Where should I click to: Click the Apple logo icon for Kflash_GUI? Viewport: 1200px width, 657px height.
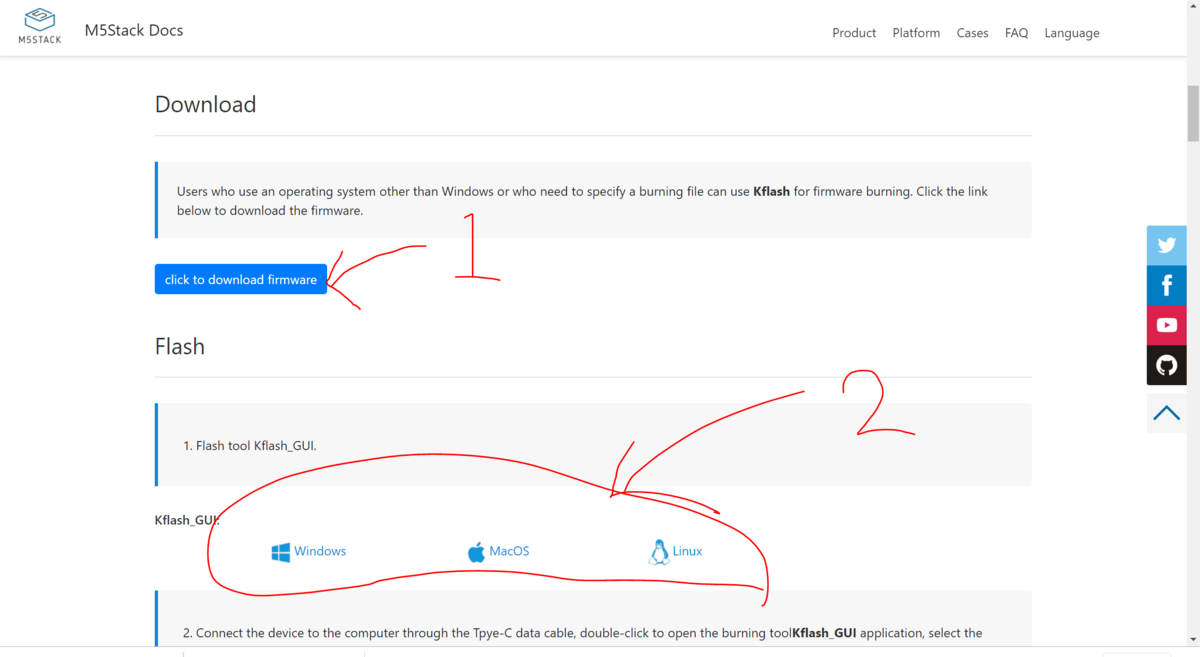click(476, 552)
